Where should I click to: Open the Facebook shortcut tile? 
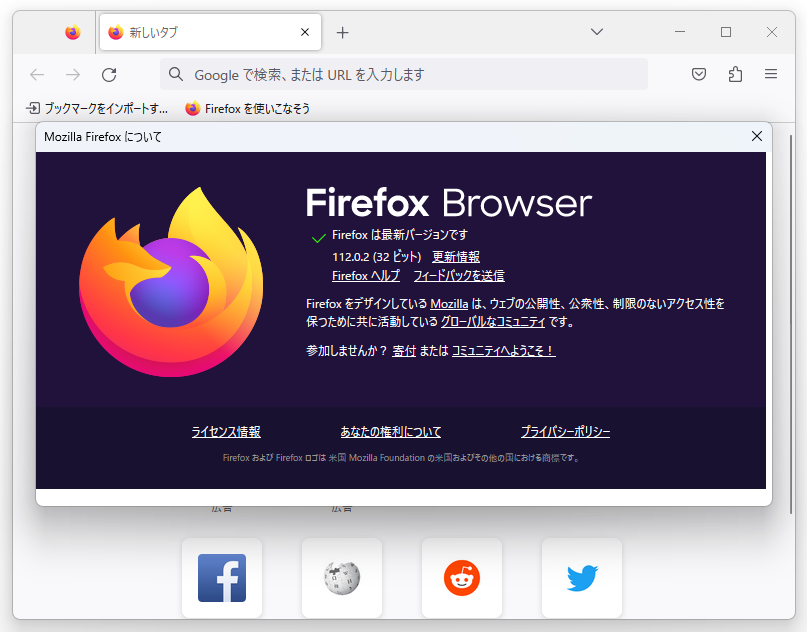pos(221,578)
